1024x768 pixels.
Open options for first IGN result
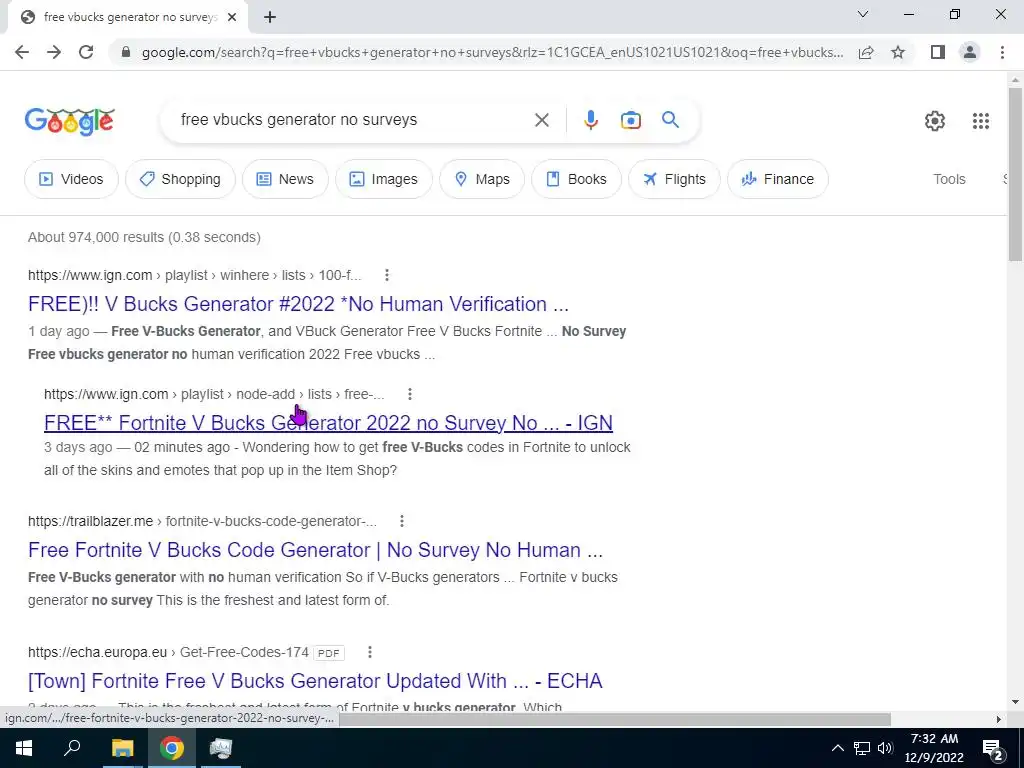[387, 275]
